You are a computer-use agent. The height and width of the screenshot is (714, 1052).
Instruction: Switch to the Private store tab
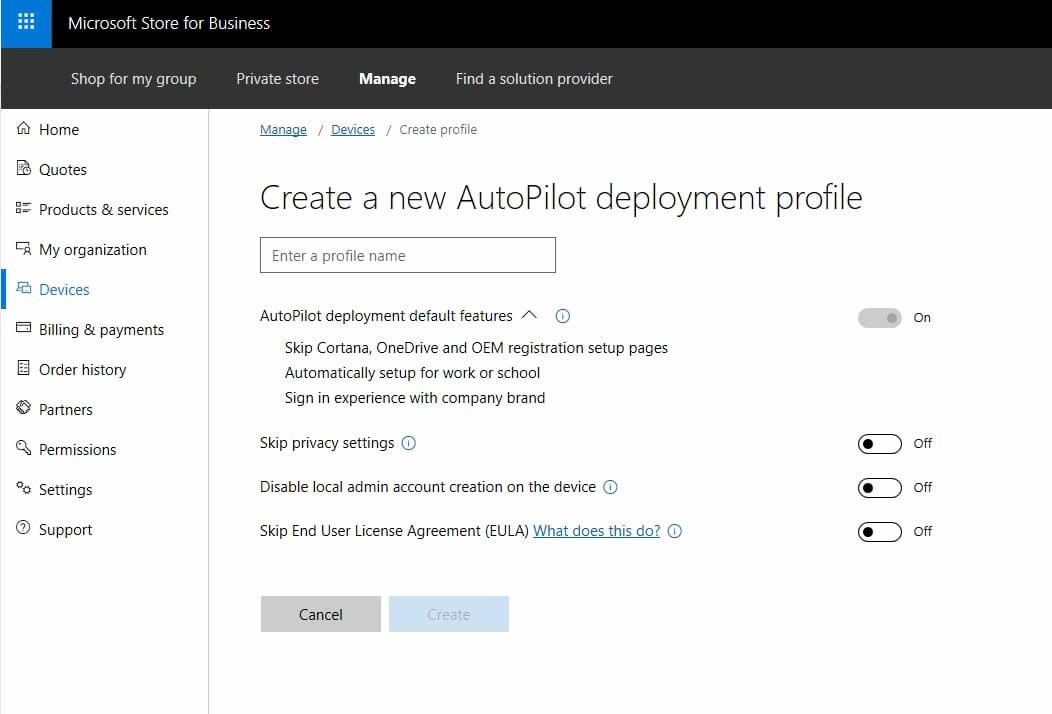(x=277, y=78)
